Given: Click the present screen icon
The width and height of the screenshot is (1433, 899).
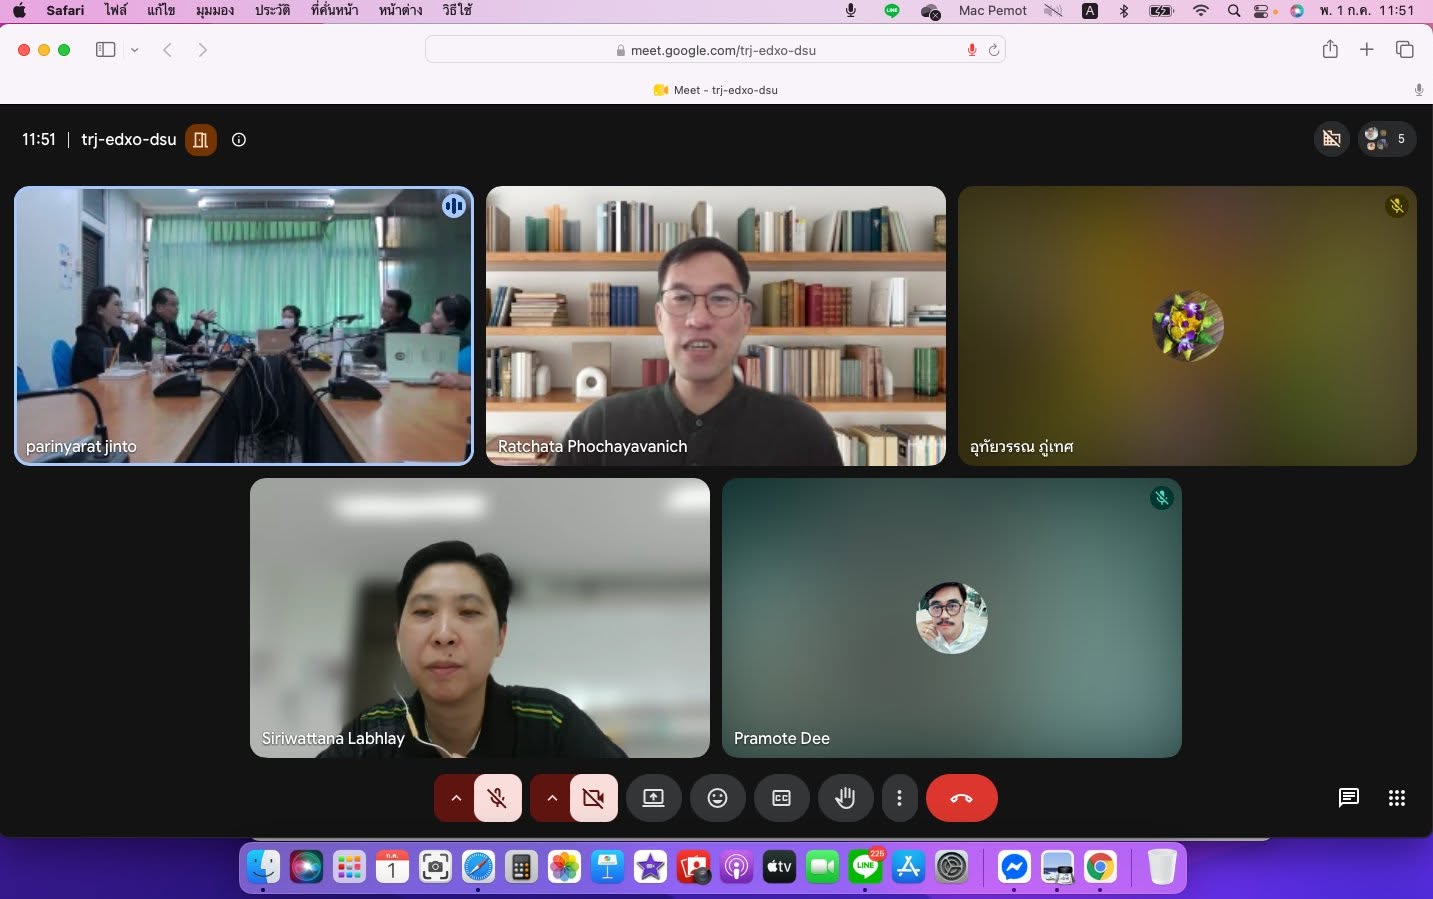Looking at the screenshot, I should tap(653, 798).
